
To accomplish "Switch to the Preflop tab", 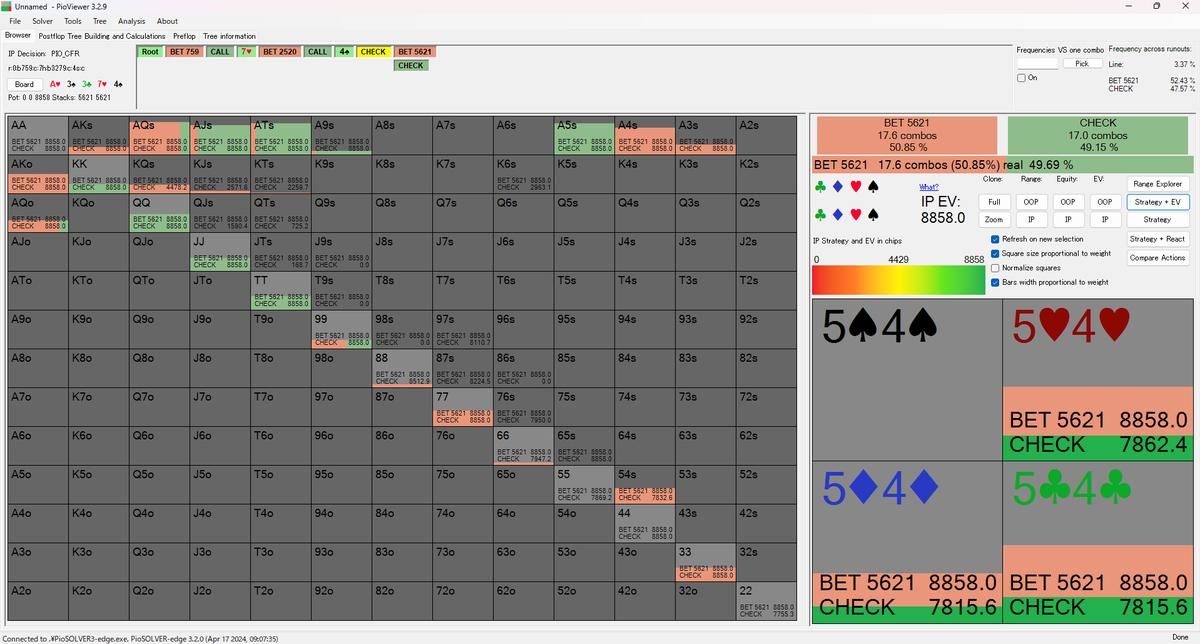I will [x=184, y=36].
